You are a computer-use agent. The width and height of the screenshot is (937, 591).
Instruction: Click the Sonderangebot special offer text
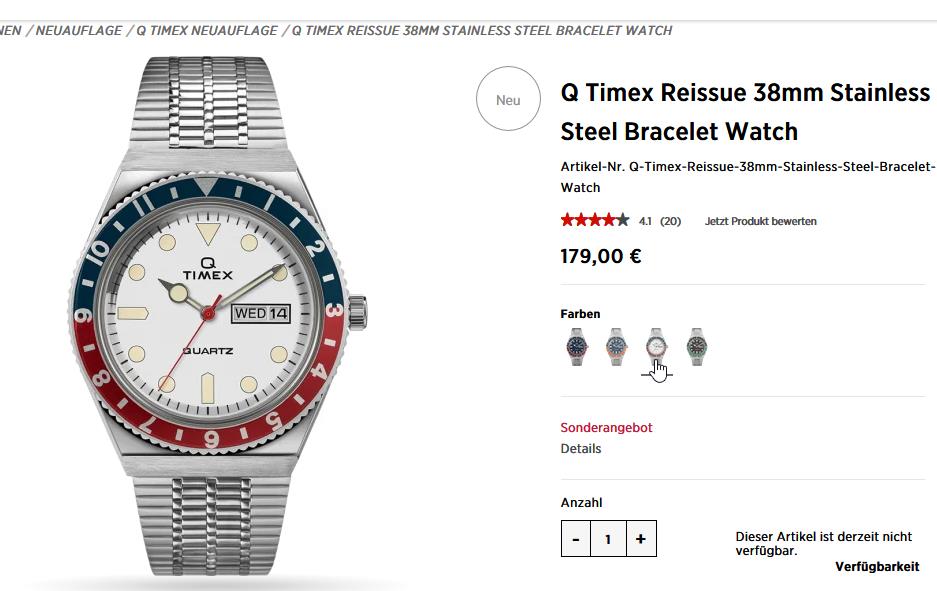pos(606,428)
